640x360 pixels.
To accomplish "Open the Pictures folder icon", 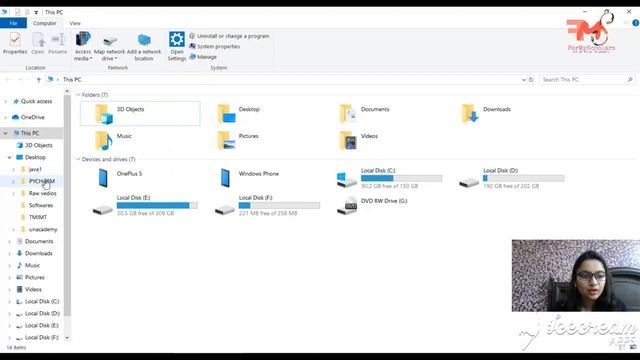I will click(226, 140).
